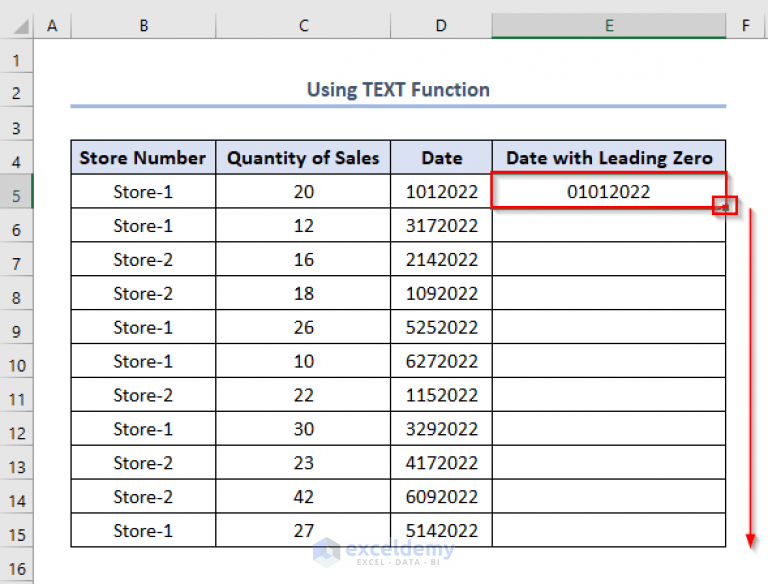
Task: Click empty cell E10 beside 6272022
Action: pos(609,361)
